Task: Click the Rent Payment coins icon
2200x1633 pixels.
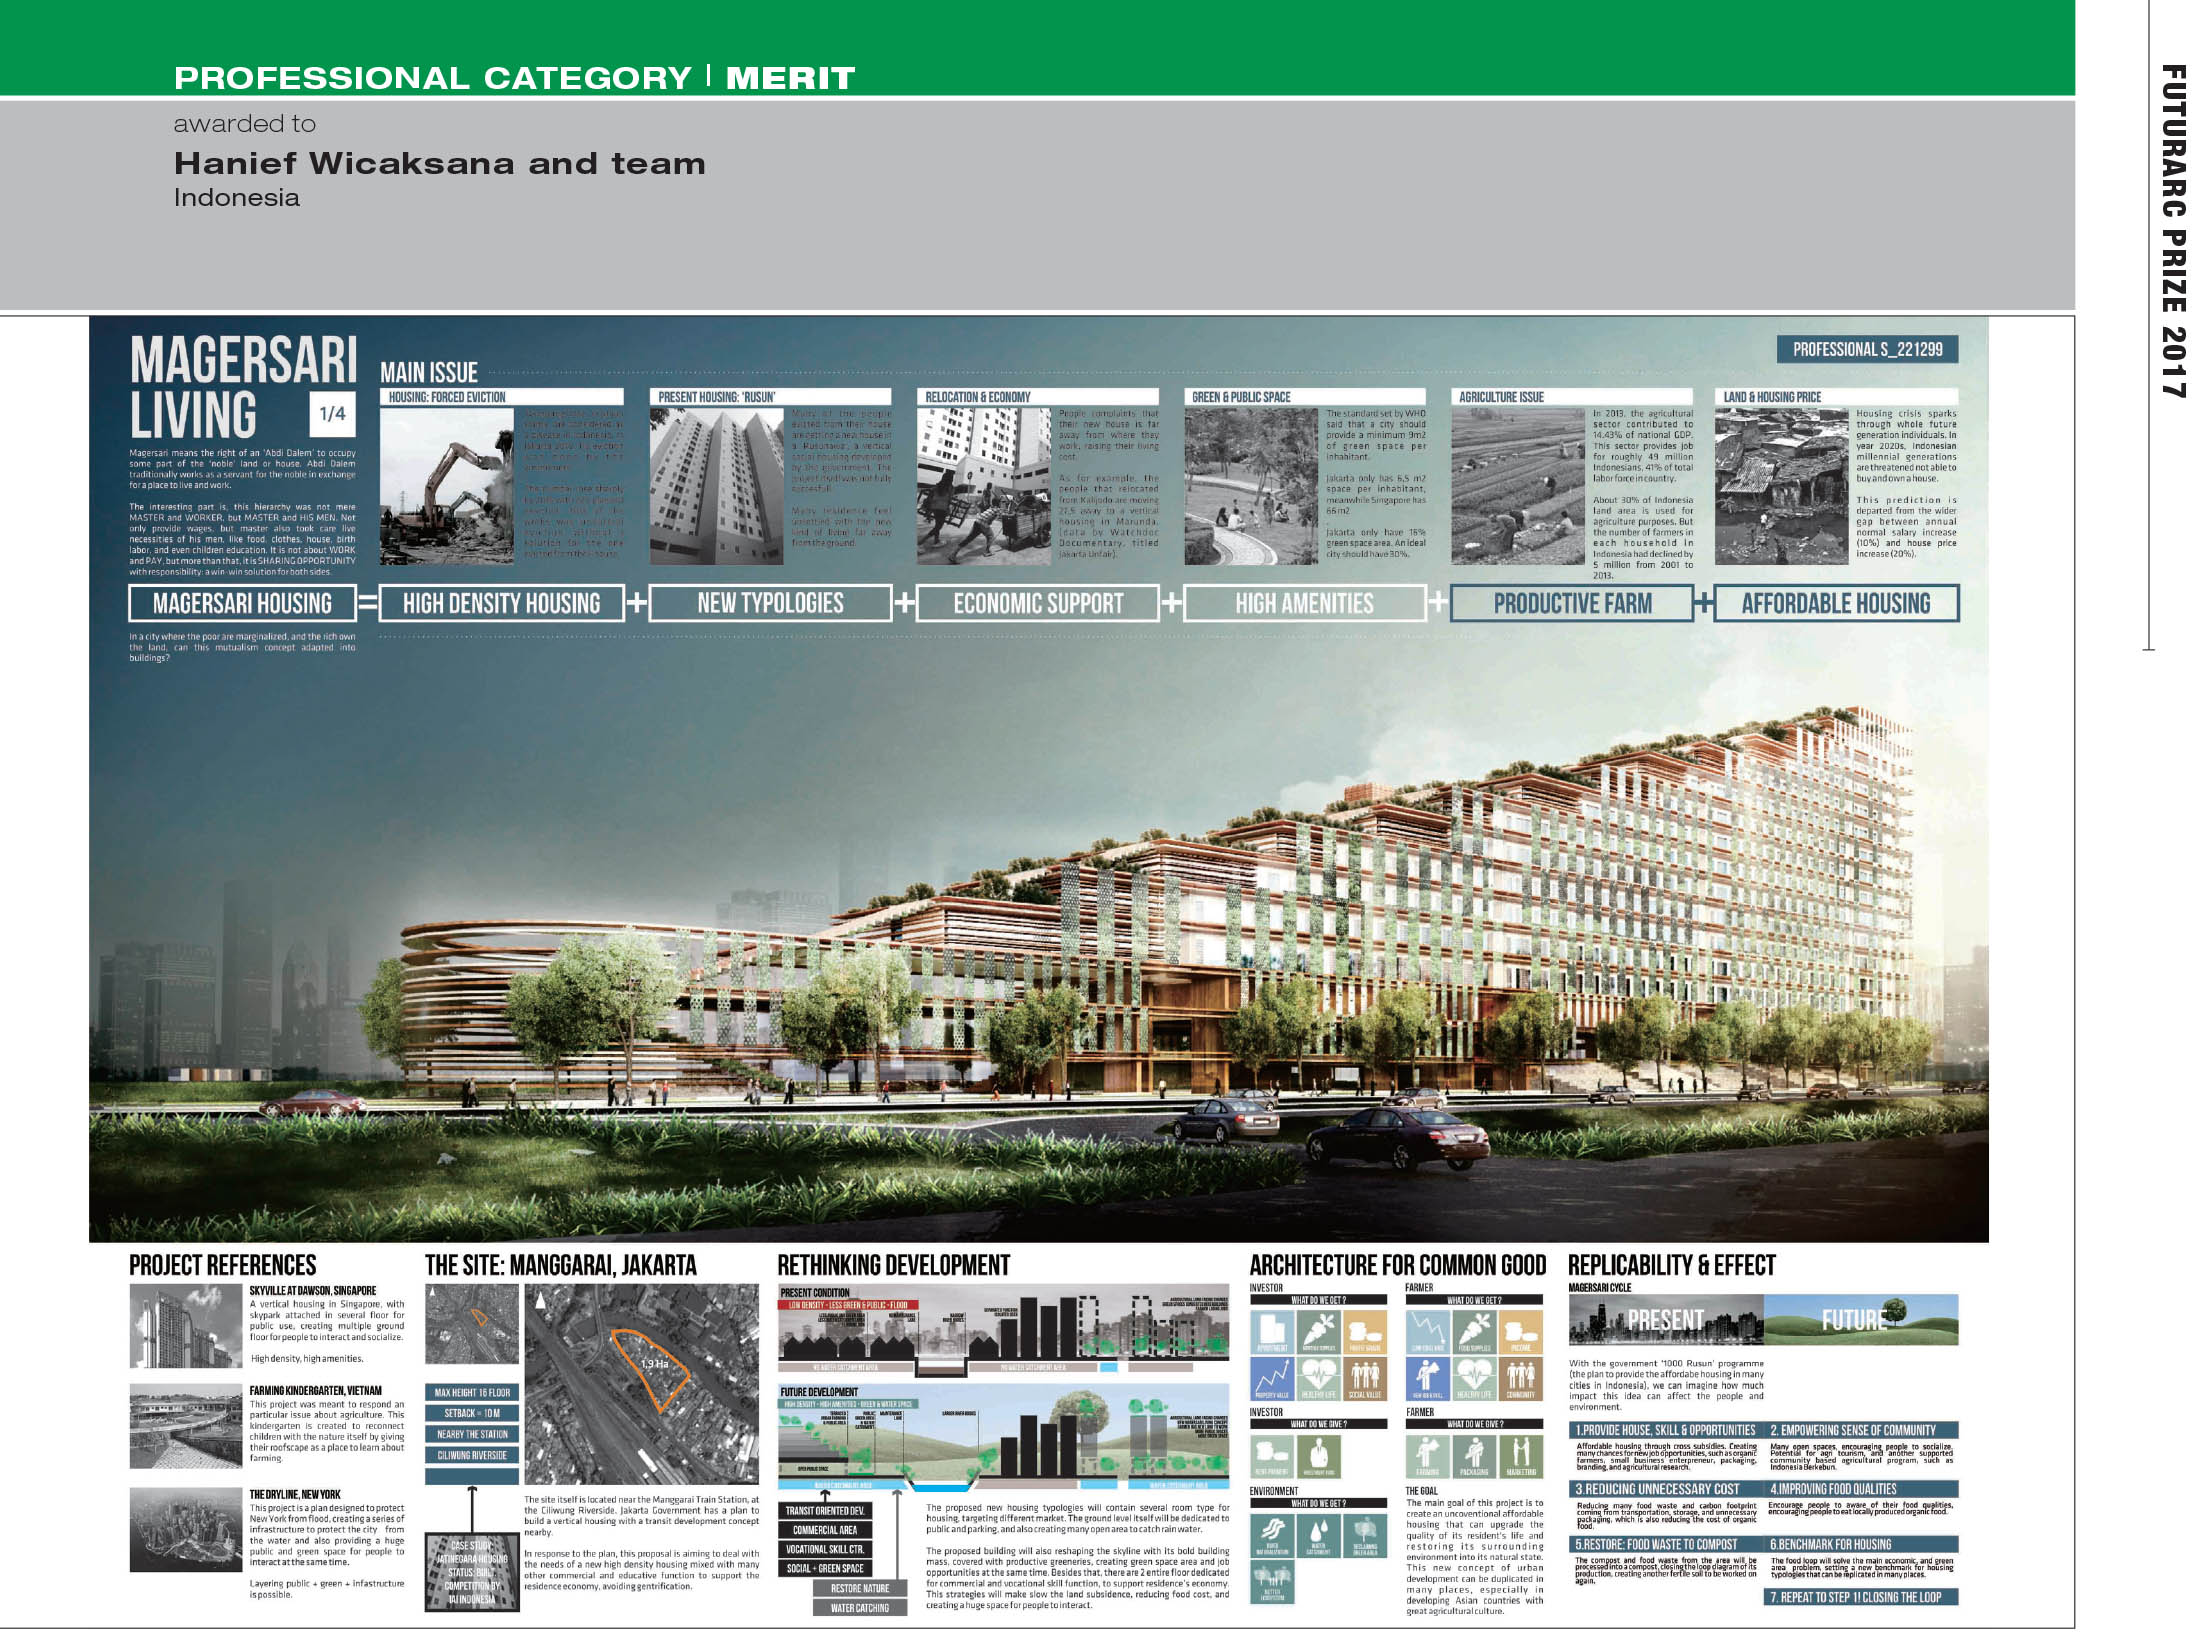Action: tap(1272, 1457)
